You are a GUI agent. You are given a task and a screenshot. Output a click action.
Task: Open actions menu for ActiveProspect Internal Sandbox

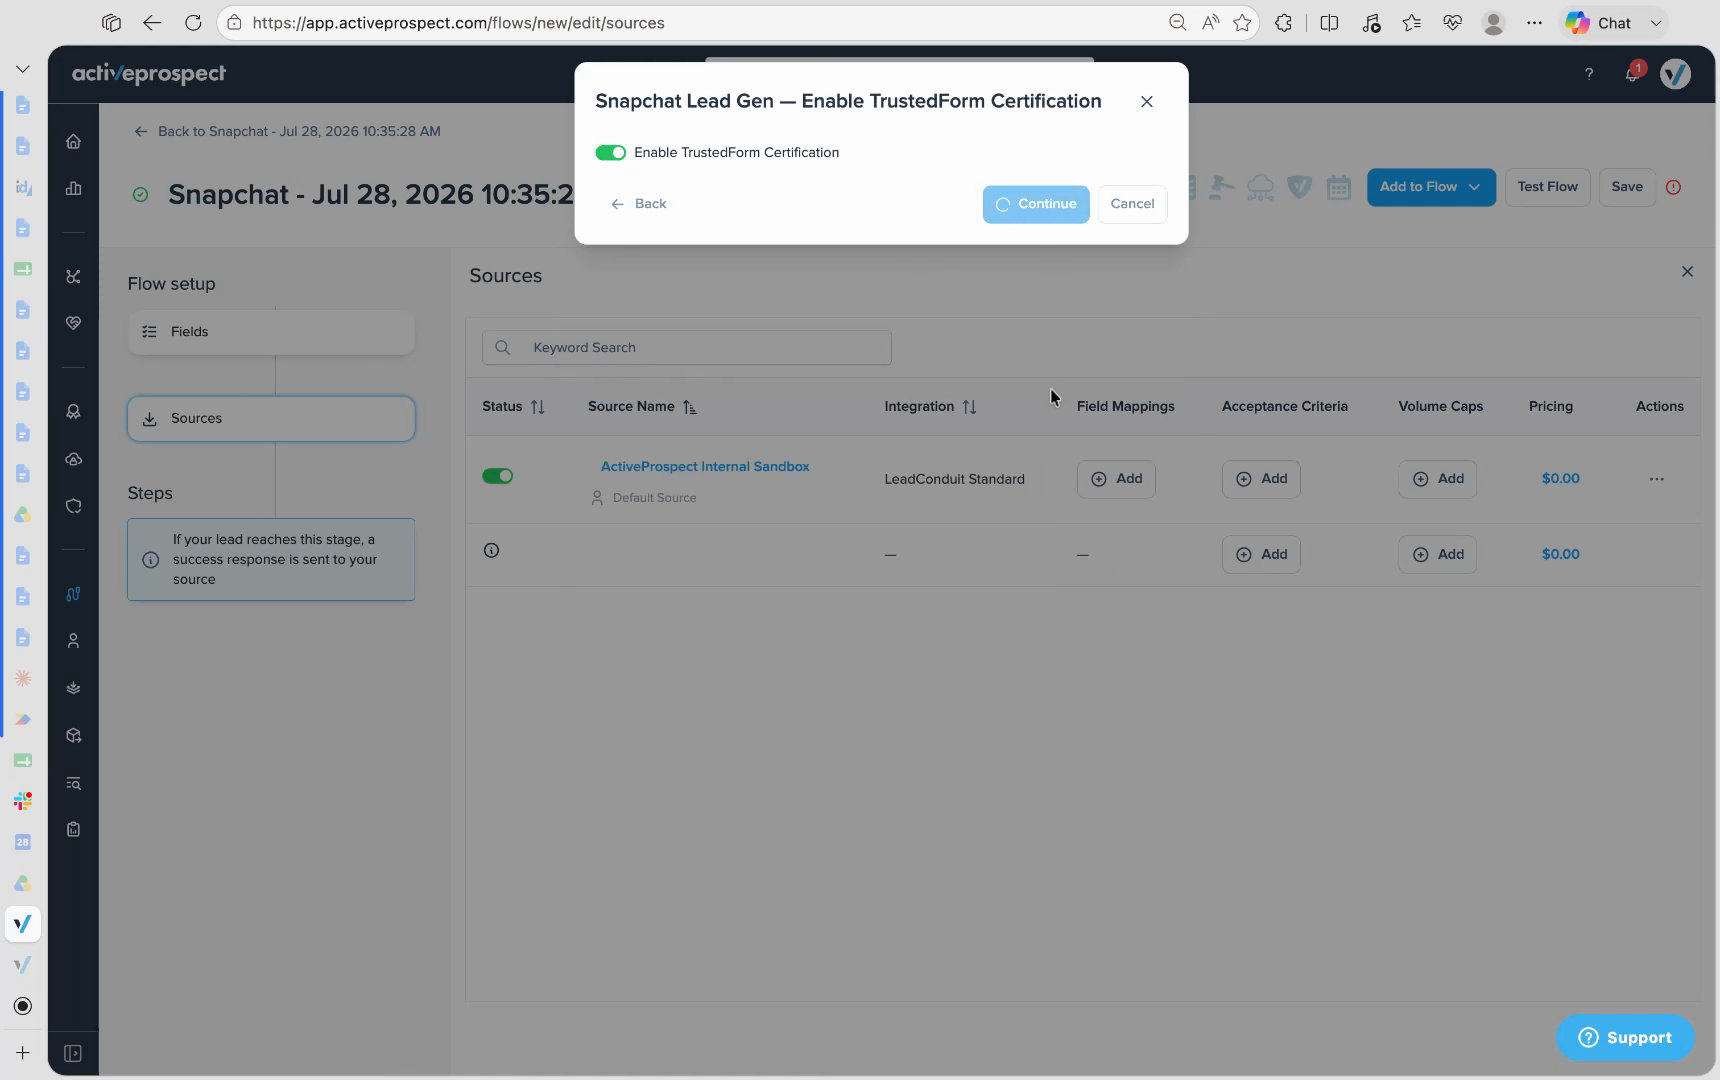pos(1656,479)
